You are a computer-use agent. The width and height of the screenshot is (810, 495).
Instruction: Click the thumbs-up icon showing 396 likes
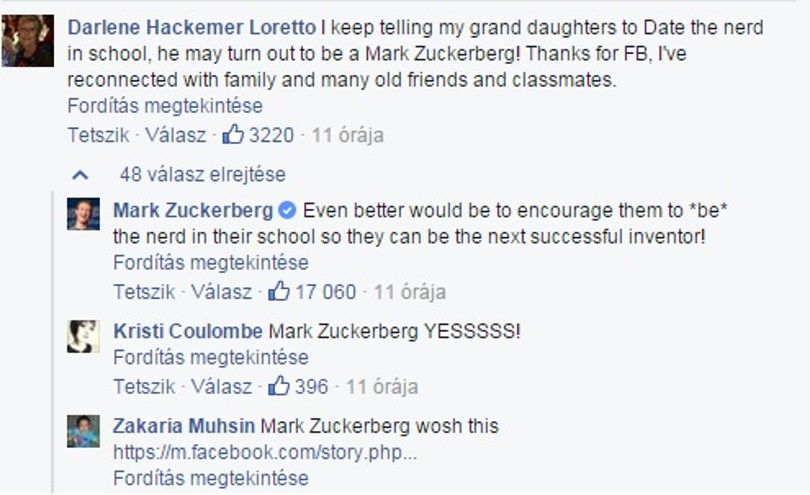coord(279,385)
